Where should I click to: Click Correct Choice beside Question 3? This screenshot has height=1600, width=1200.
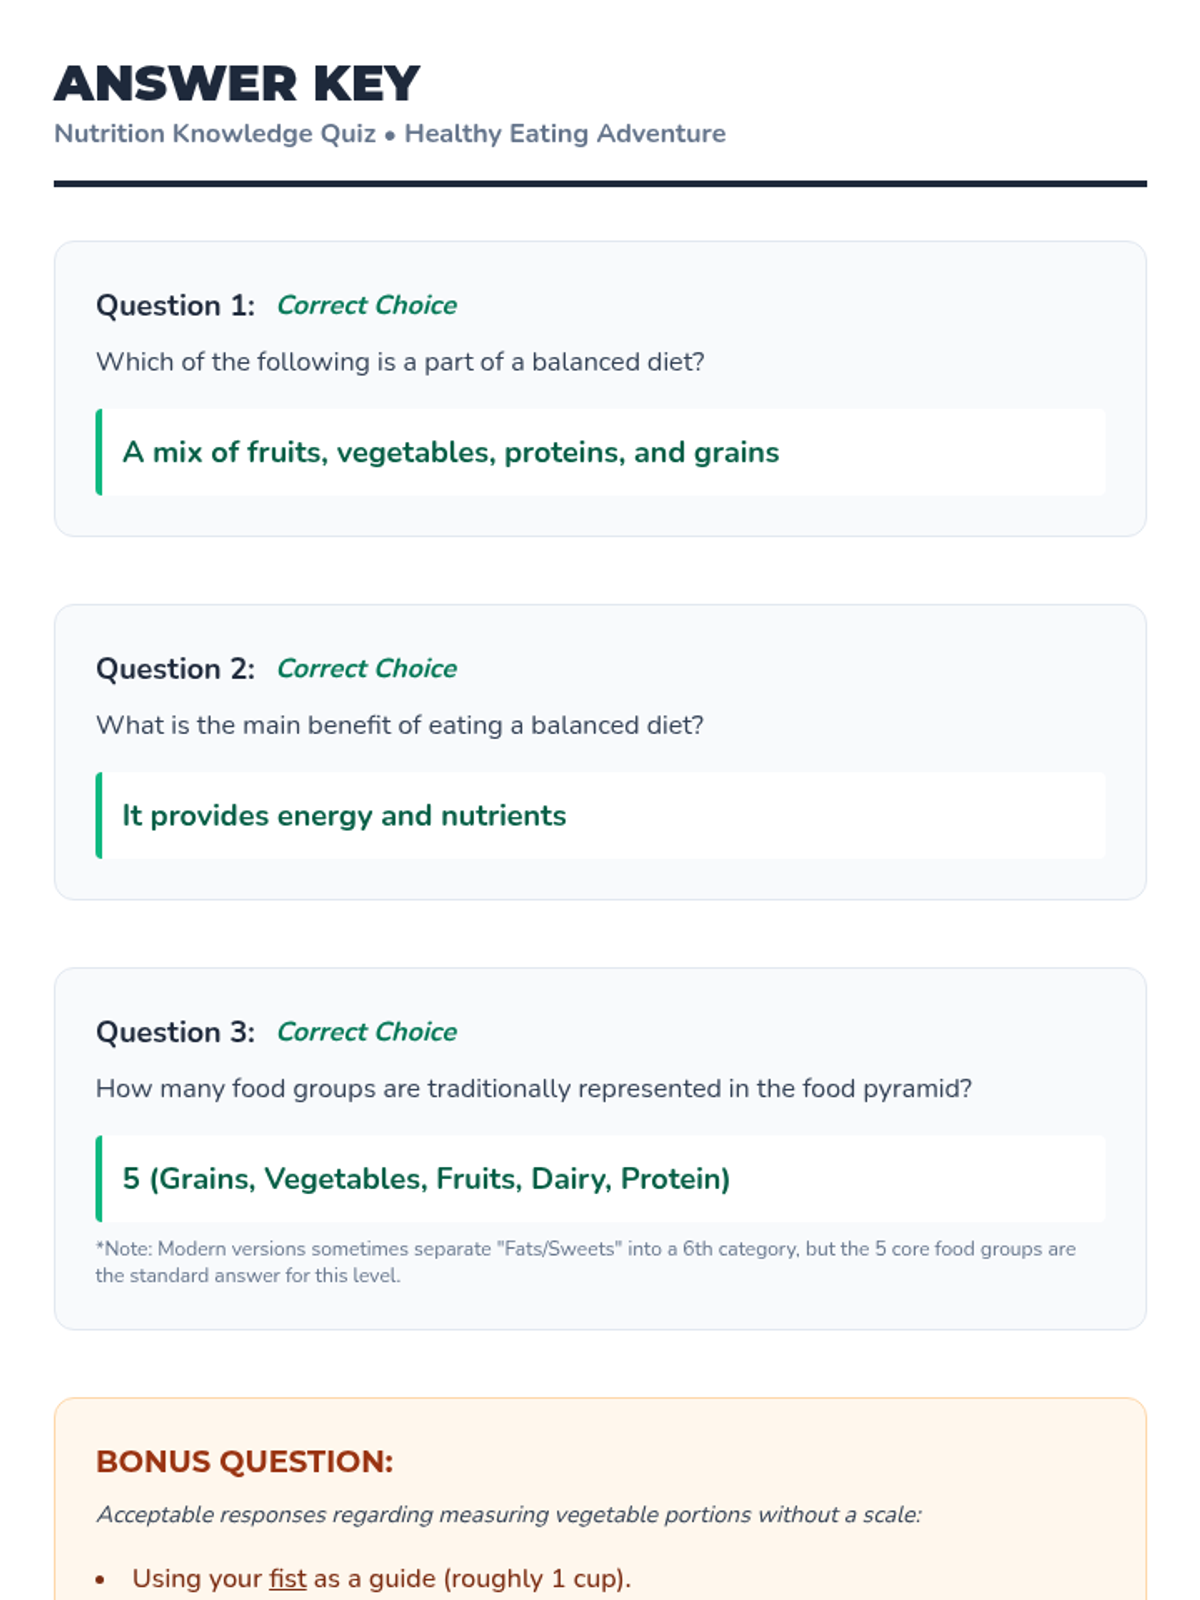366,1032
